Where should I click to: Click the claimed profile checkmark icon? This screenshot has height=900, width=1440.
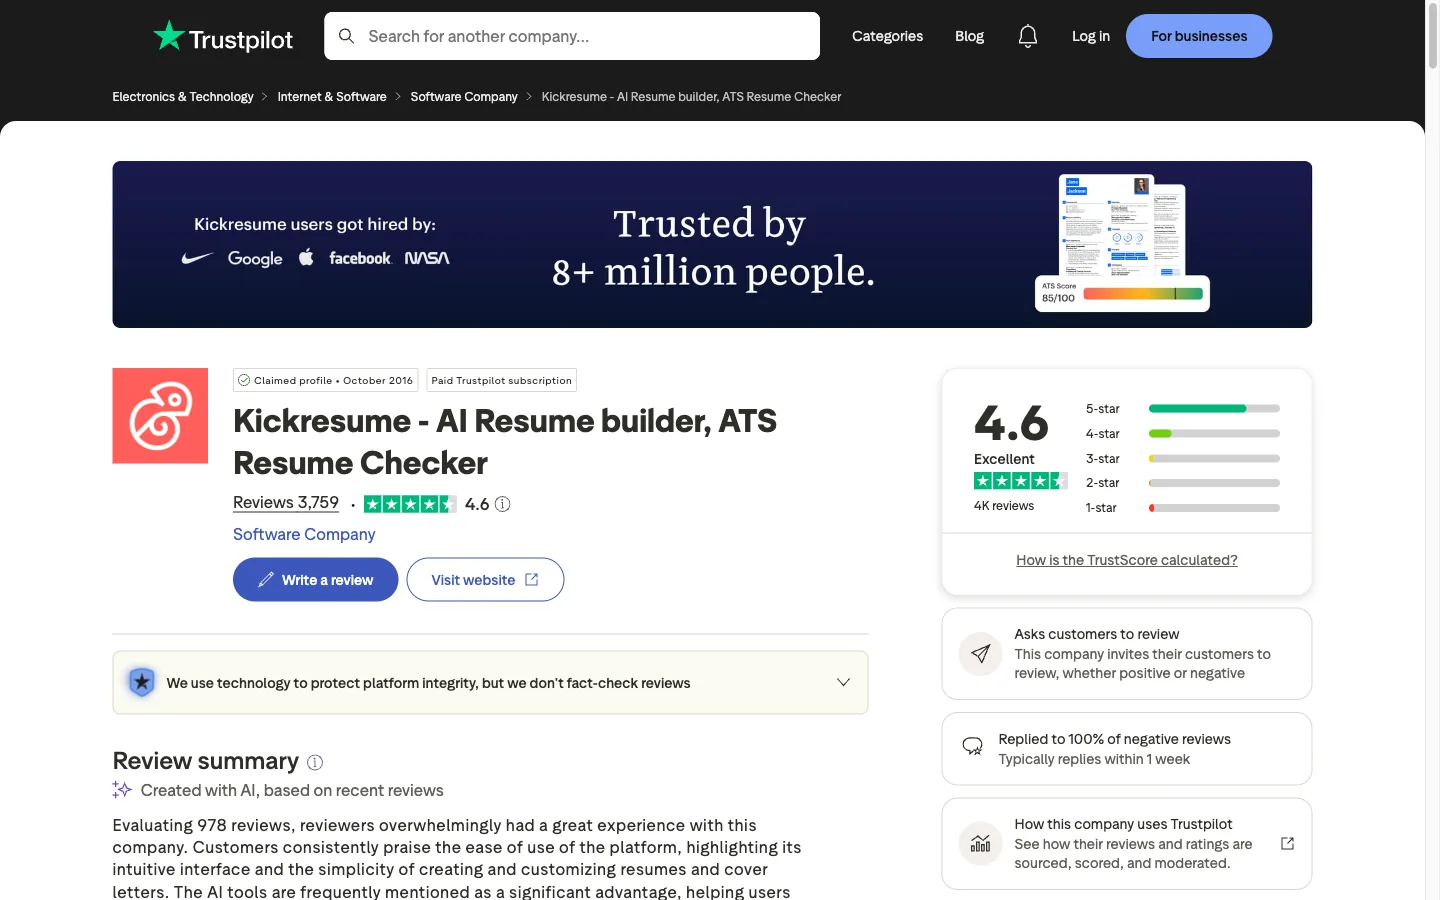coord(244,380)
